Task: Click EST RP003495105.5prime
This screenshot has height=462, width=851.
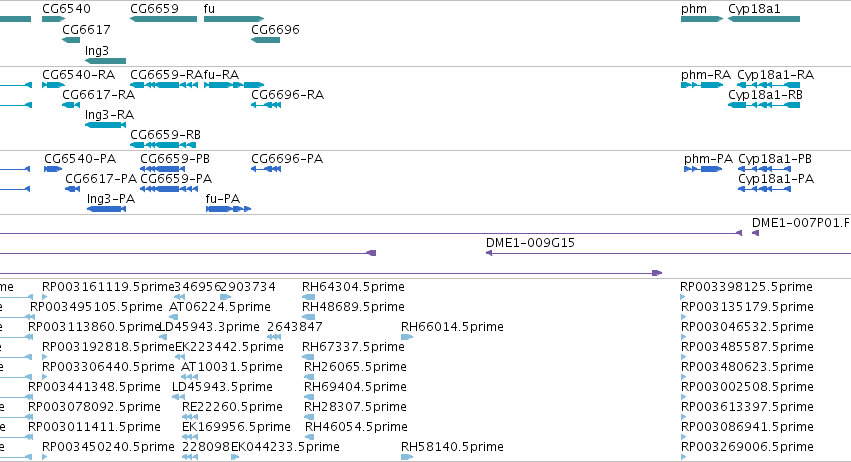Action: pos(96,307)
